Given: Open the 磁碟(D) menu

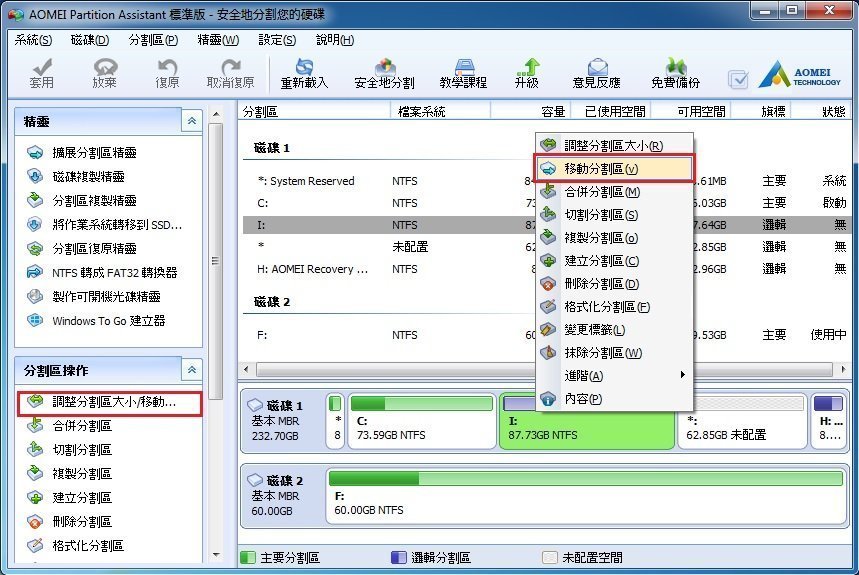Looking at the screenshot, I should point(90,40).
